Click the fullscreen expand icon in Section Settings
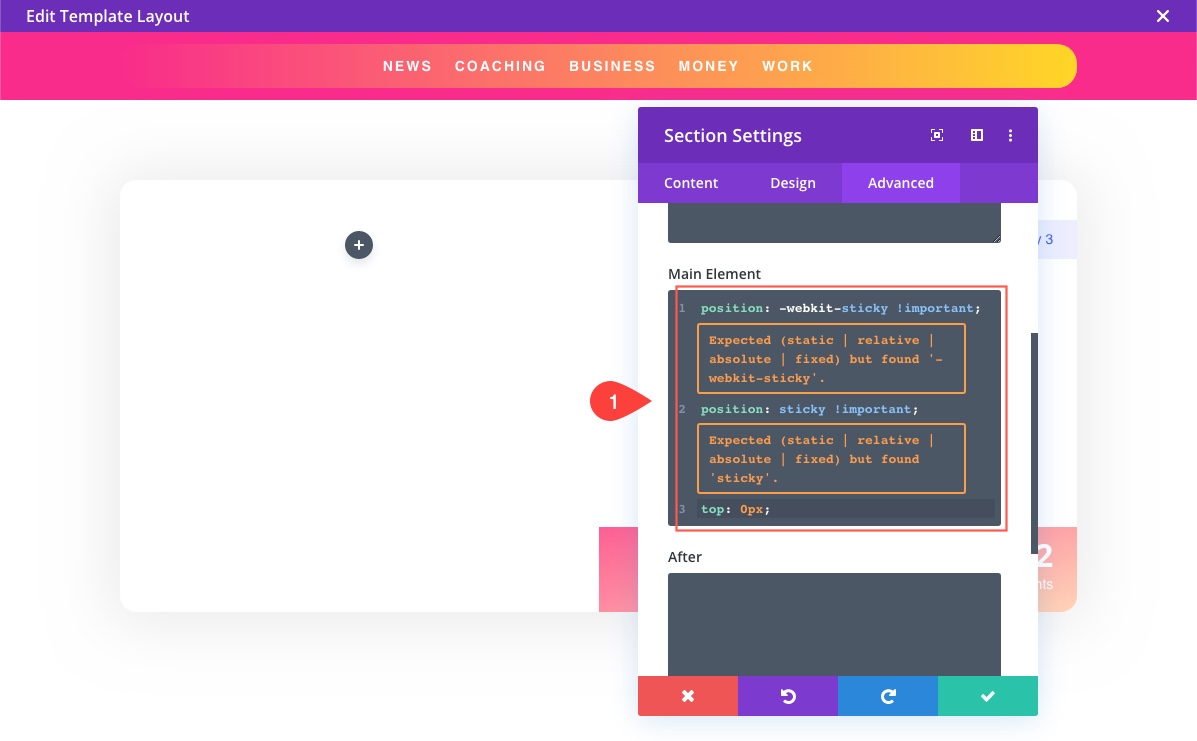Screen dimensions: 1197x741 (x=937, y=135)
